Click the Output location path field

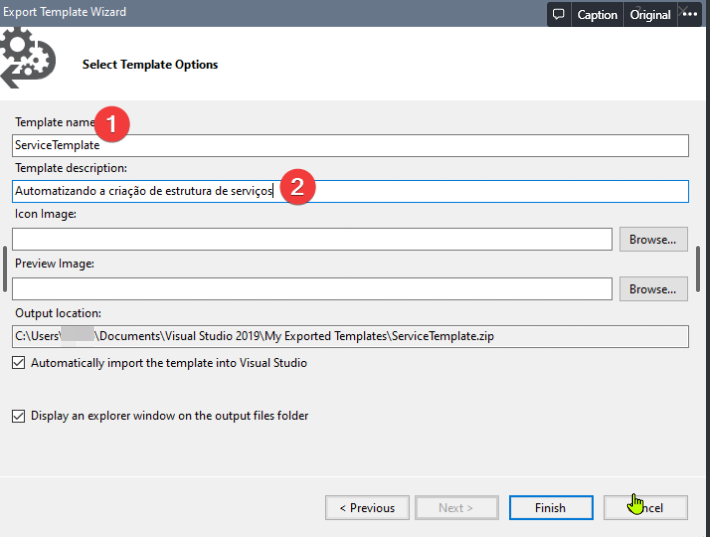pyautogui.click(x=350, y=336)
